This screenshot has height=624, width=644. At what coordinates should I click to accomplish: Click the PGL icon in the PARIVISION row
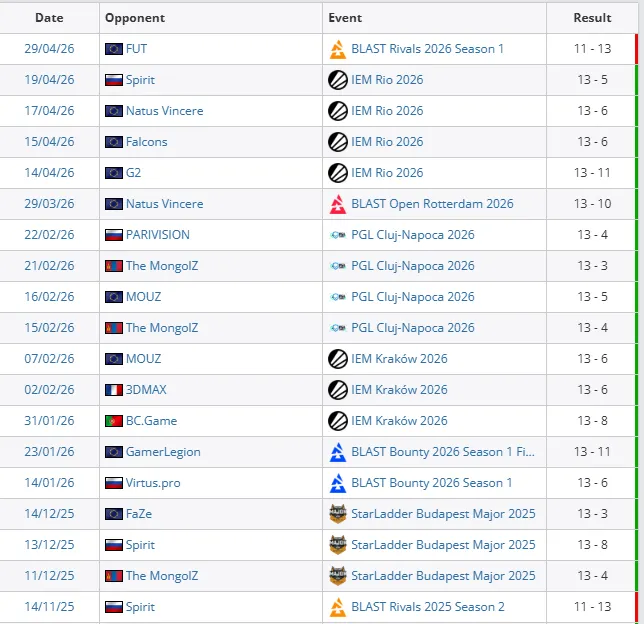click(338, 235)
